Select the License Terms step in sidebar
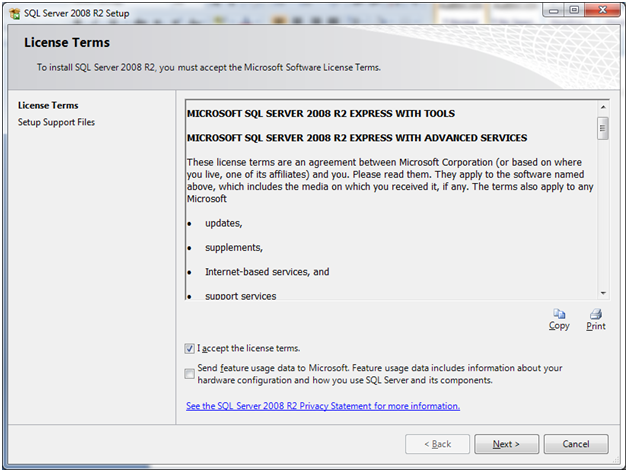Viewport: 628px width, 472px height. (x=48, y=105)
